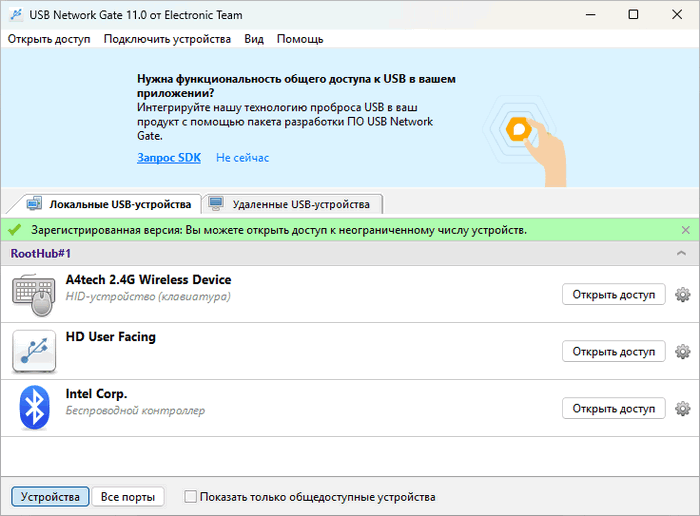Open the 'Помощь' menu
This screenshot has height=516, width=700.
[x=300, y=39]
